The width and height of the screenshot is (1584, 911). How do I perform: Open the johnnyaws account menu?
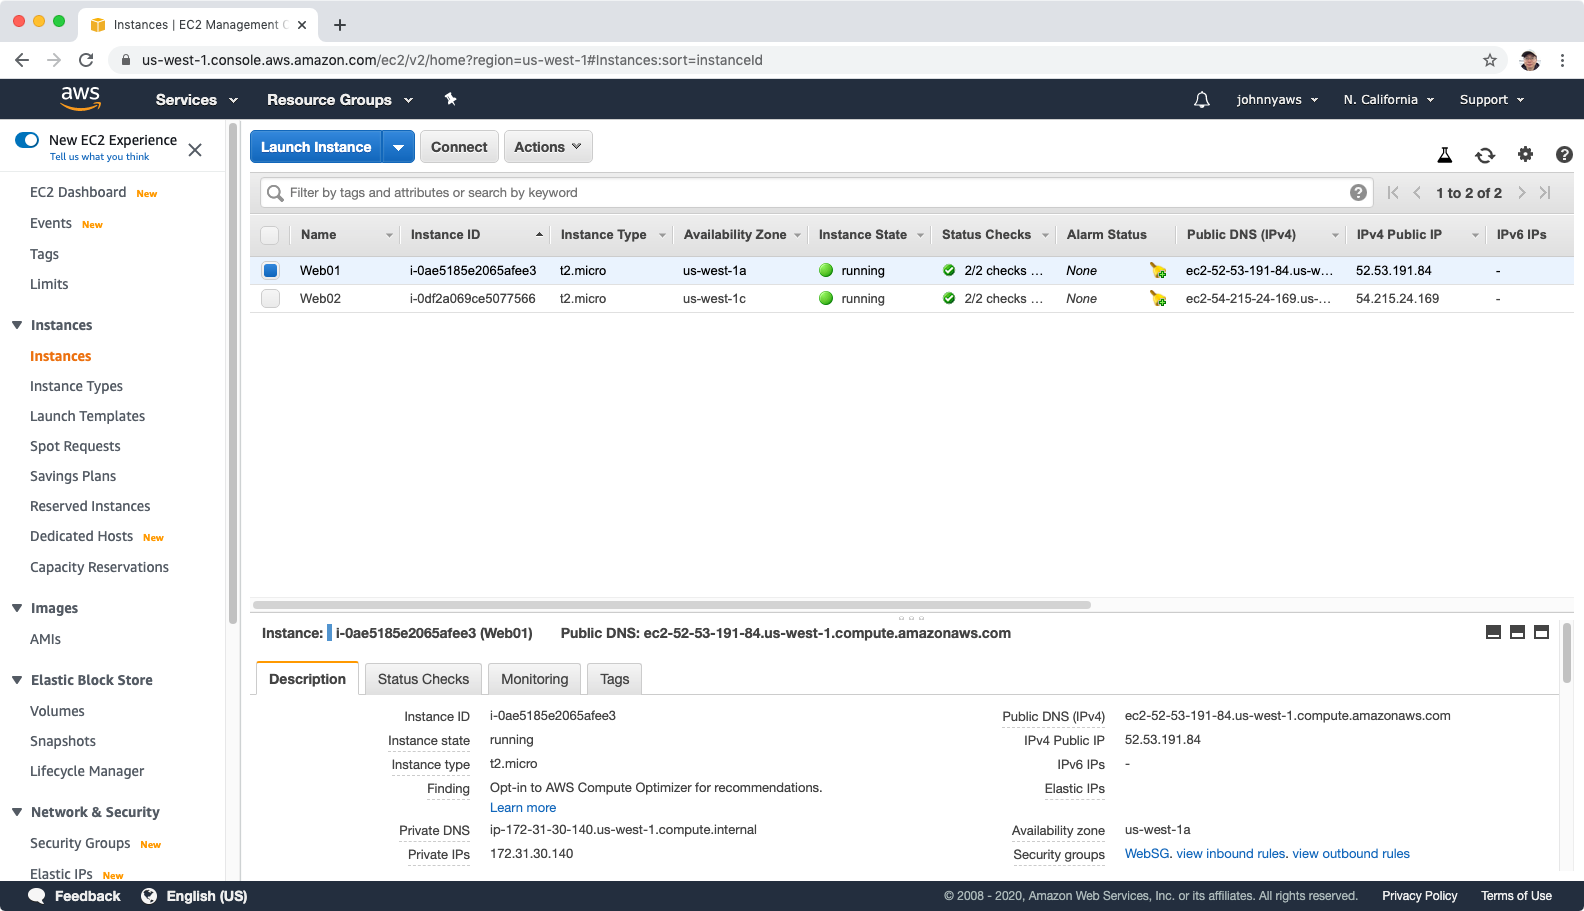tap(1277, 100)
